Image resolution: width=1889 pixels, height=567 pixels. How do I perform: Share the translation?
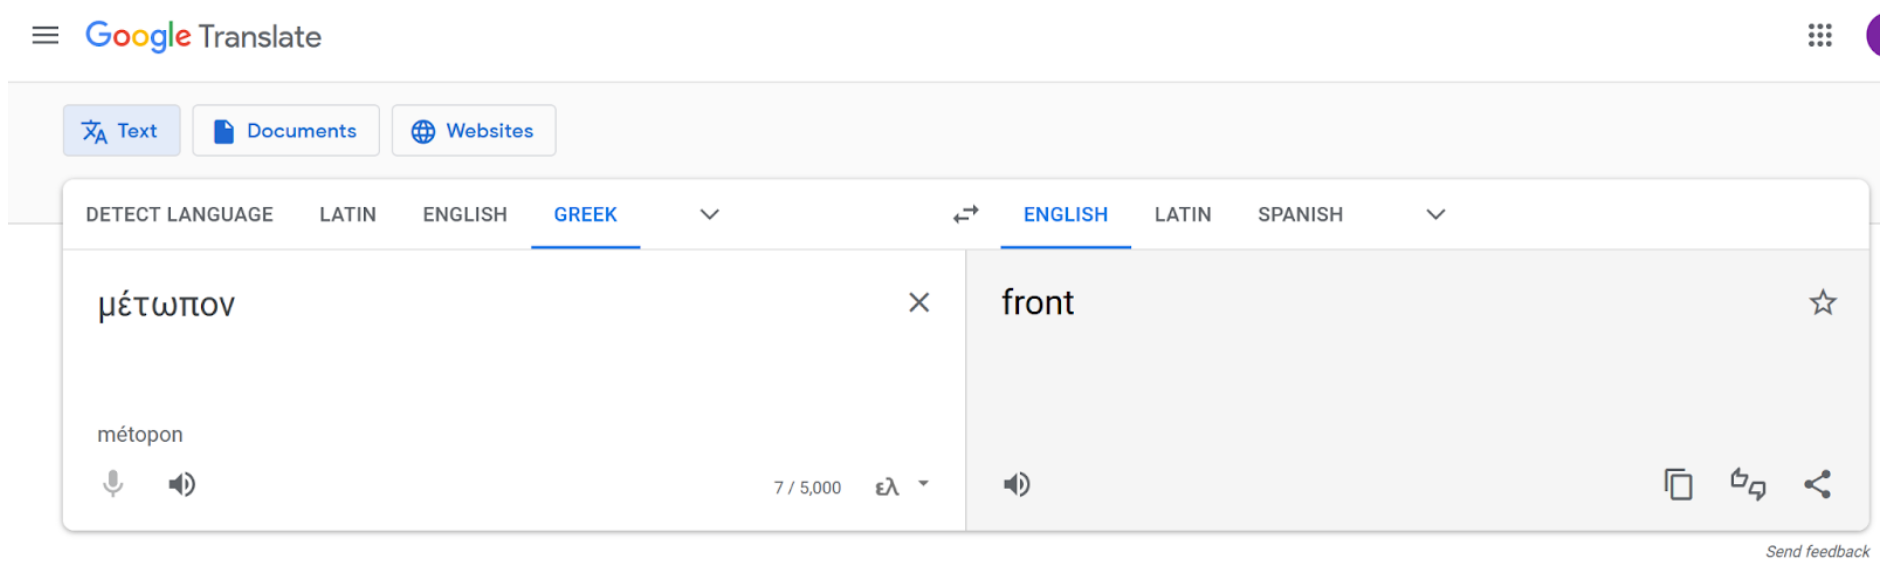point(1817,485)
